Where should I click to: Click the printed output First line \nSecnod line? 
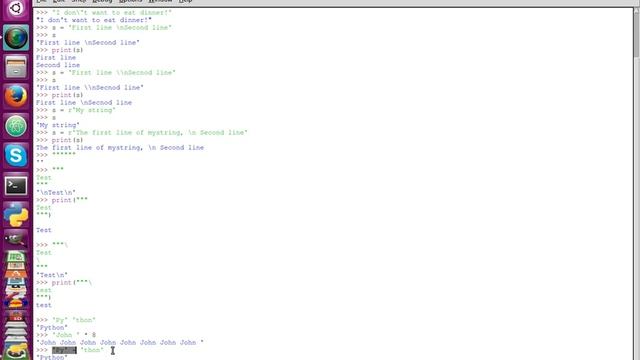(x=84, y=103)
